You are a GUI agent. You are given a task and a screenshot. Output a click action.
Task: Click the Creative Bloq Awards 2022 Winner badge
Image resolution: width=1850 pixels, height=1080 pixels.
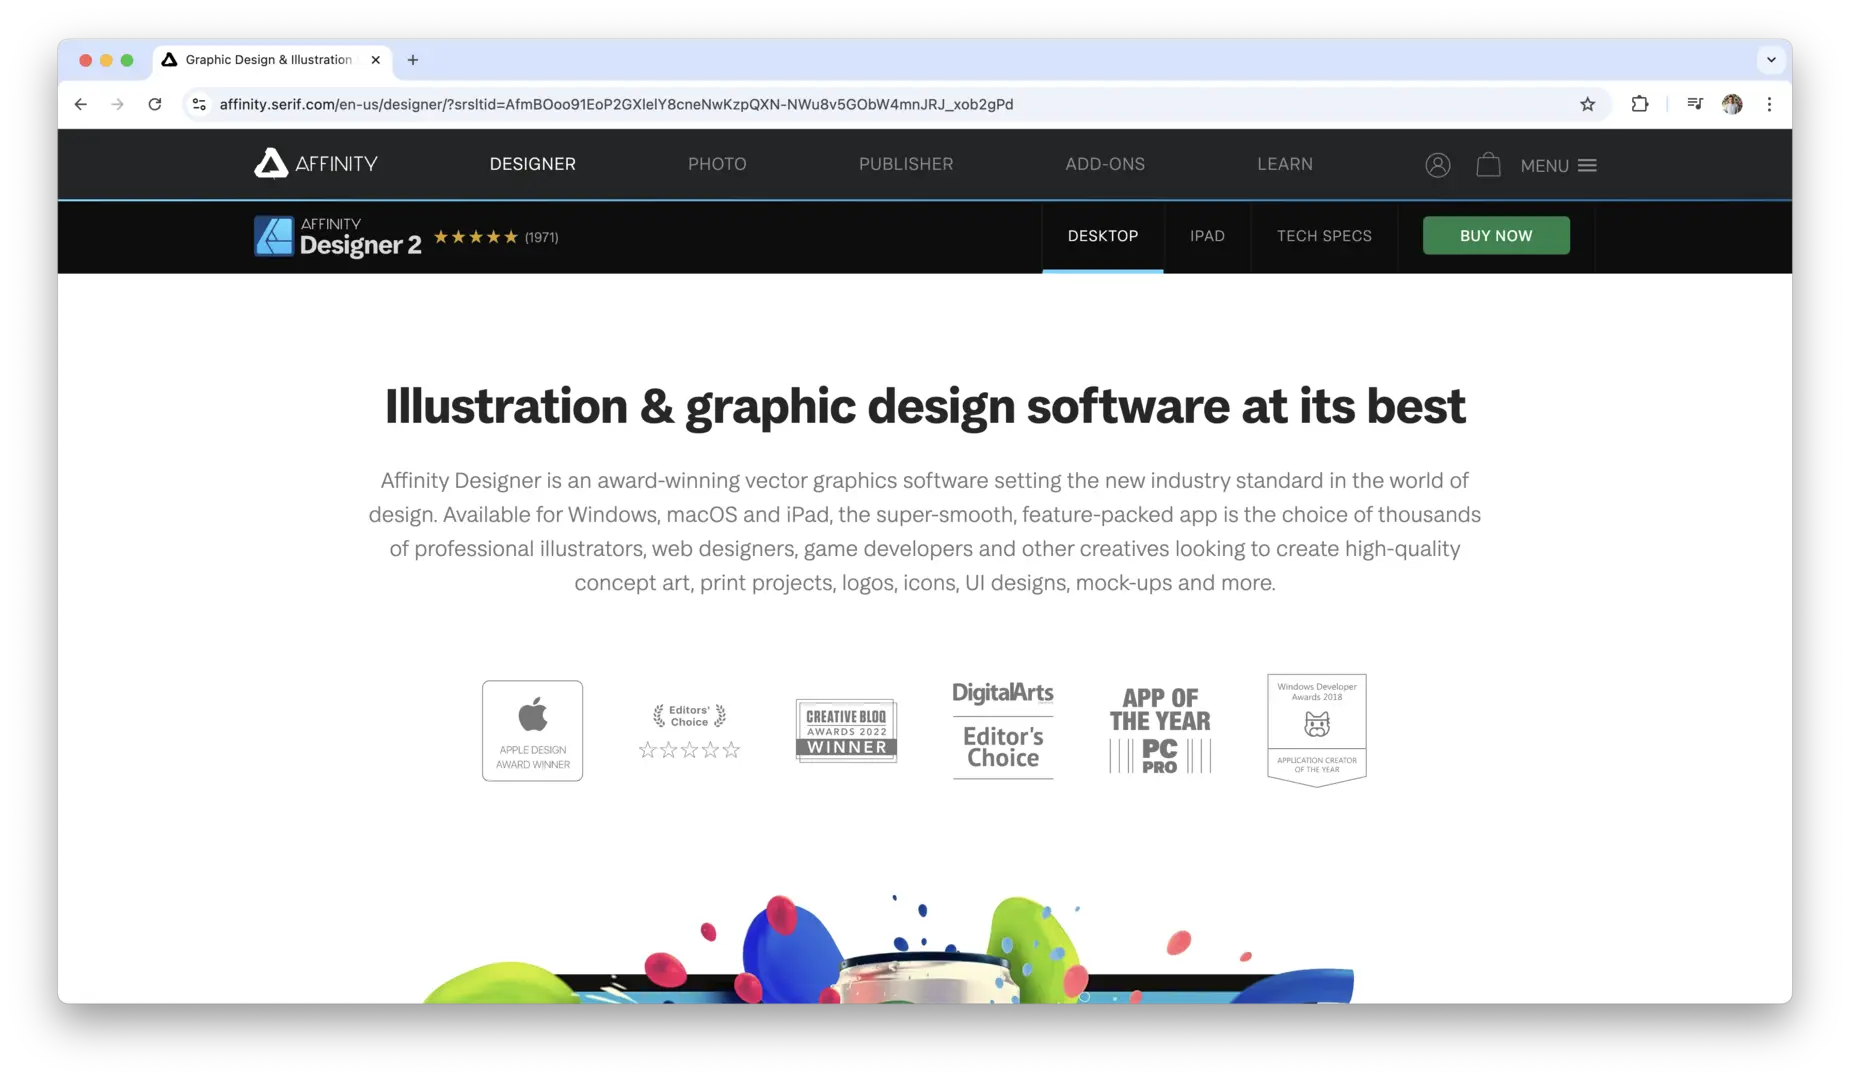[846, 731]
